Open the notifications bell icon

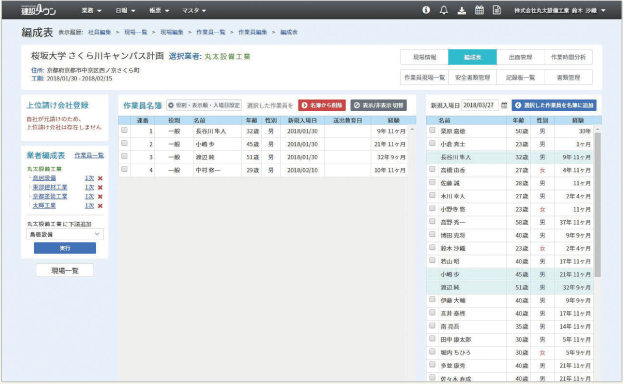444,10
